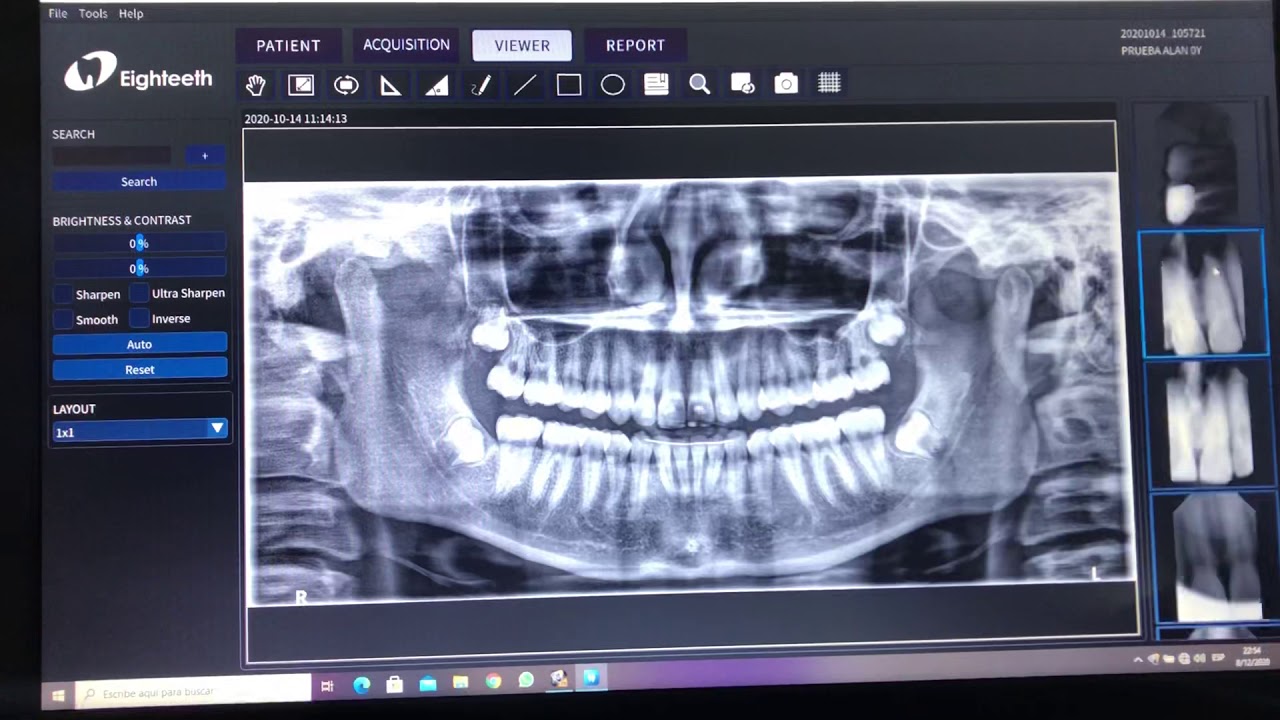Click the Reset button
Screen dimensions: 1280x720
(140, 369)
